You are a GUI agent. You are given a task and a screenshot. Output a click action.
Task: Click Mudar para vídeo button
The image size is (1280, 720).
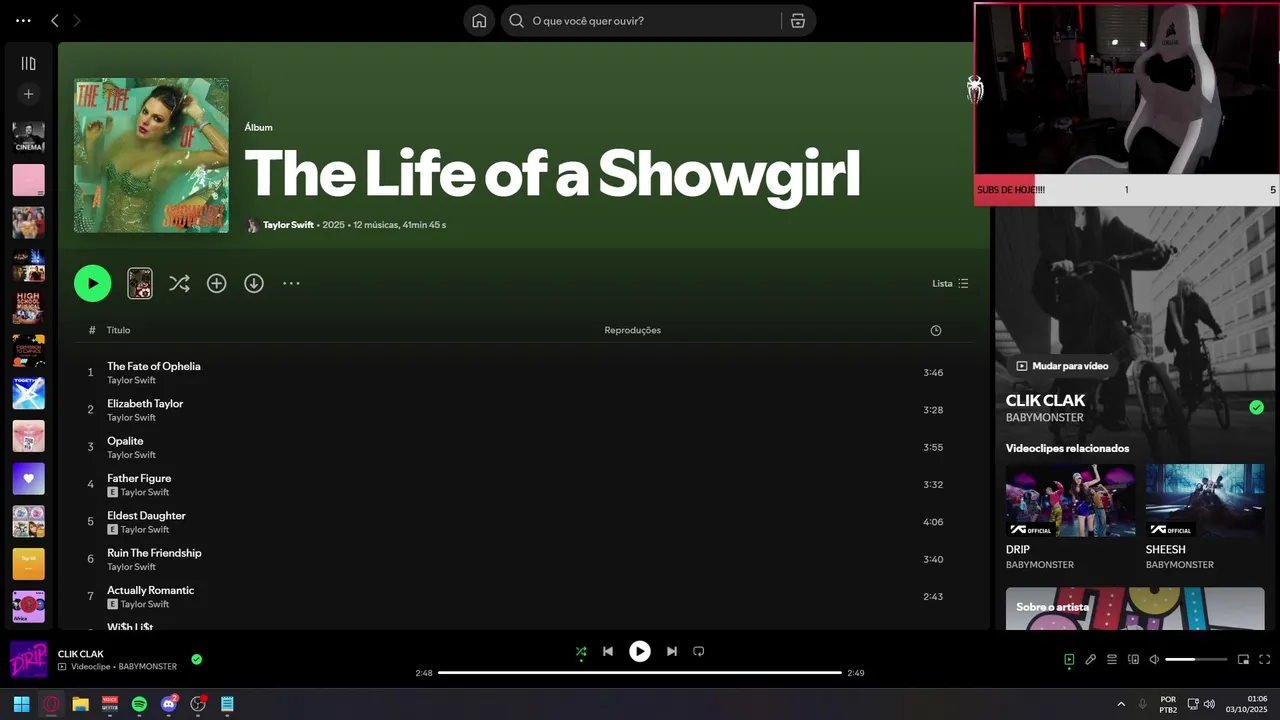(1062, 366)
